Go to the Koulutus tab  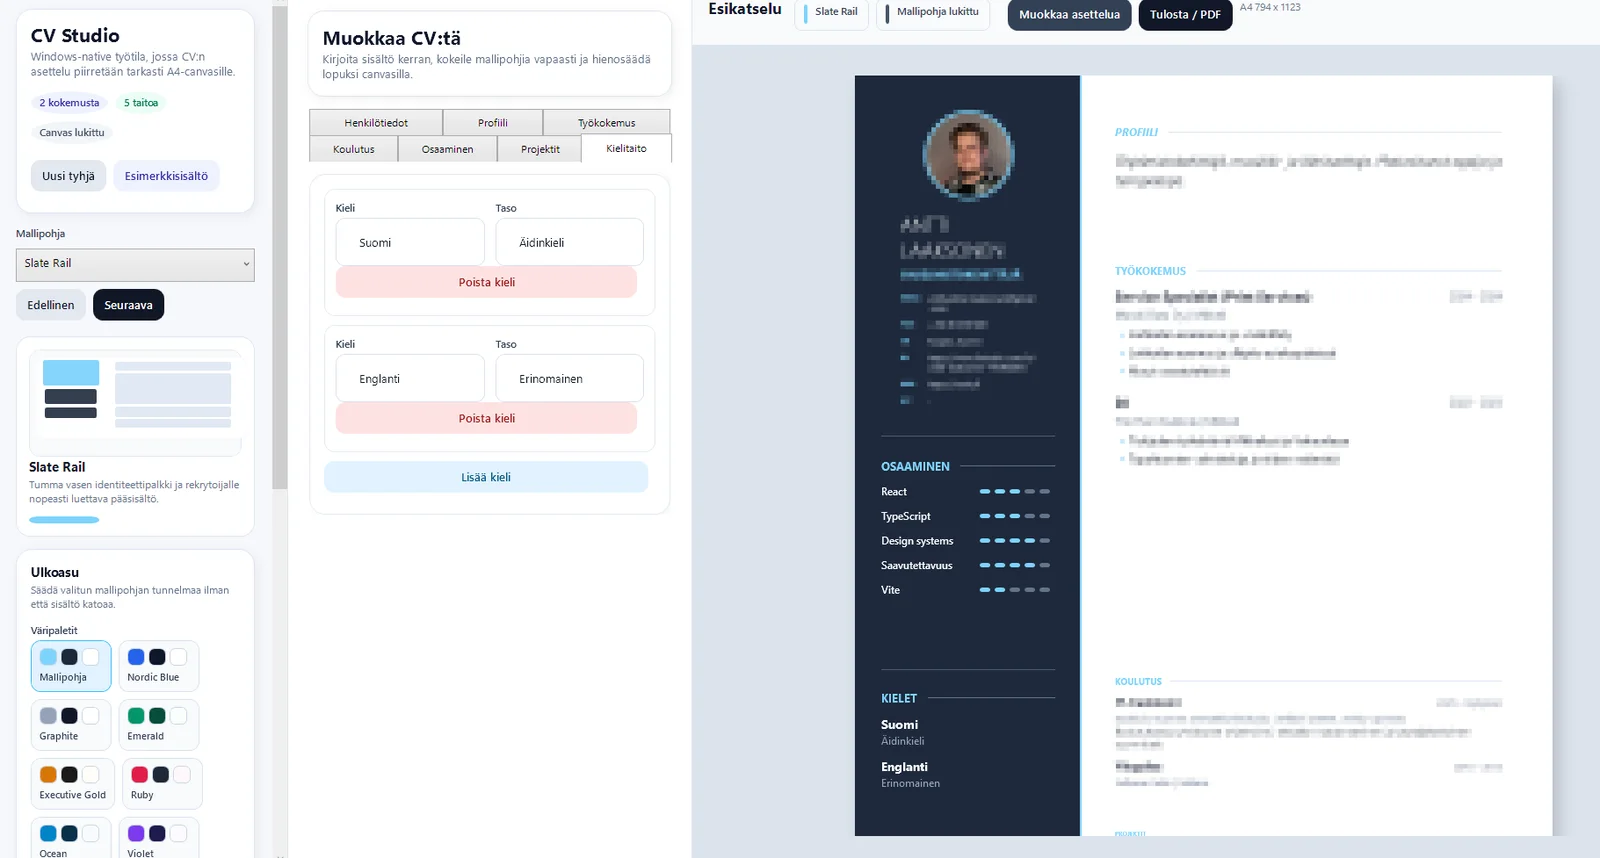pyautogui.click(x=354, y=149)
